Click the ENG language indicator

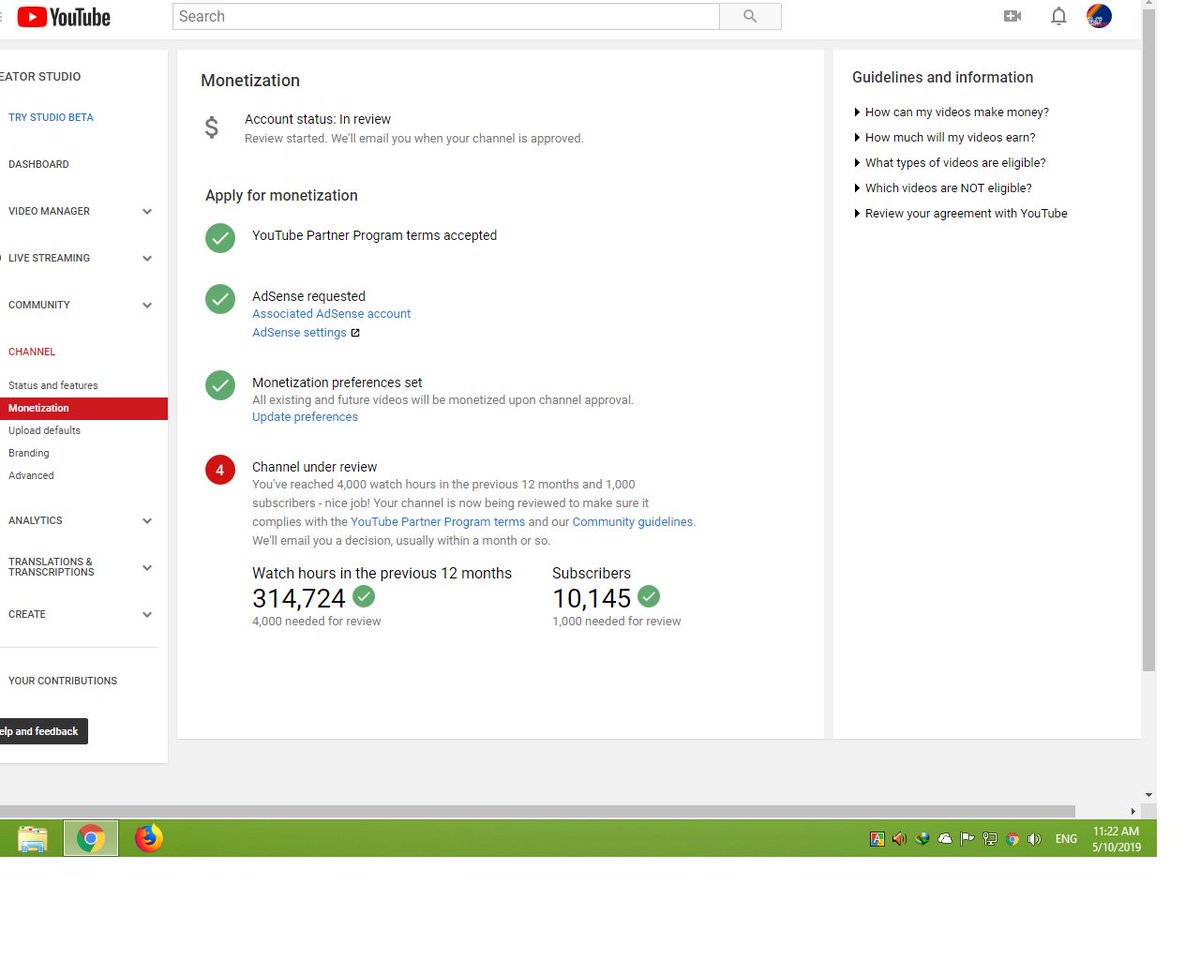point(1066,839)
